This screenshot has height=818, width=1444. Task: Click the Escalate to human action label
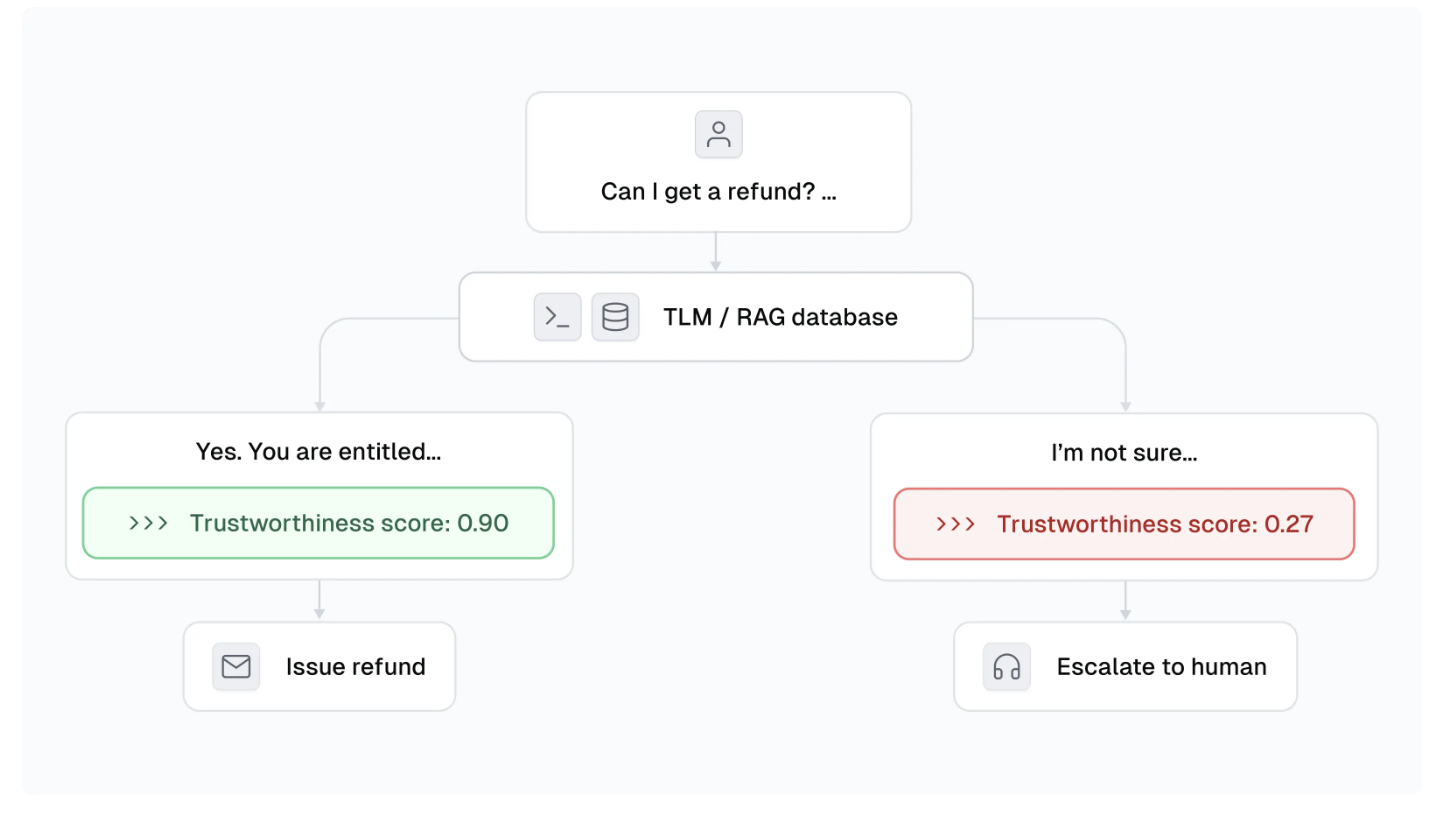(1162, 667)
